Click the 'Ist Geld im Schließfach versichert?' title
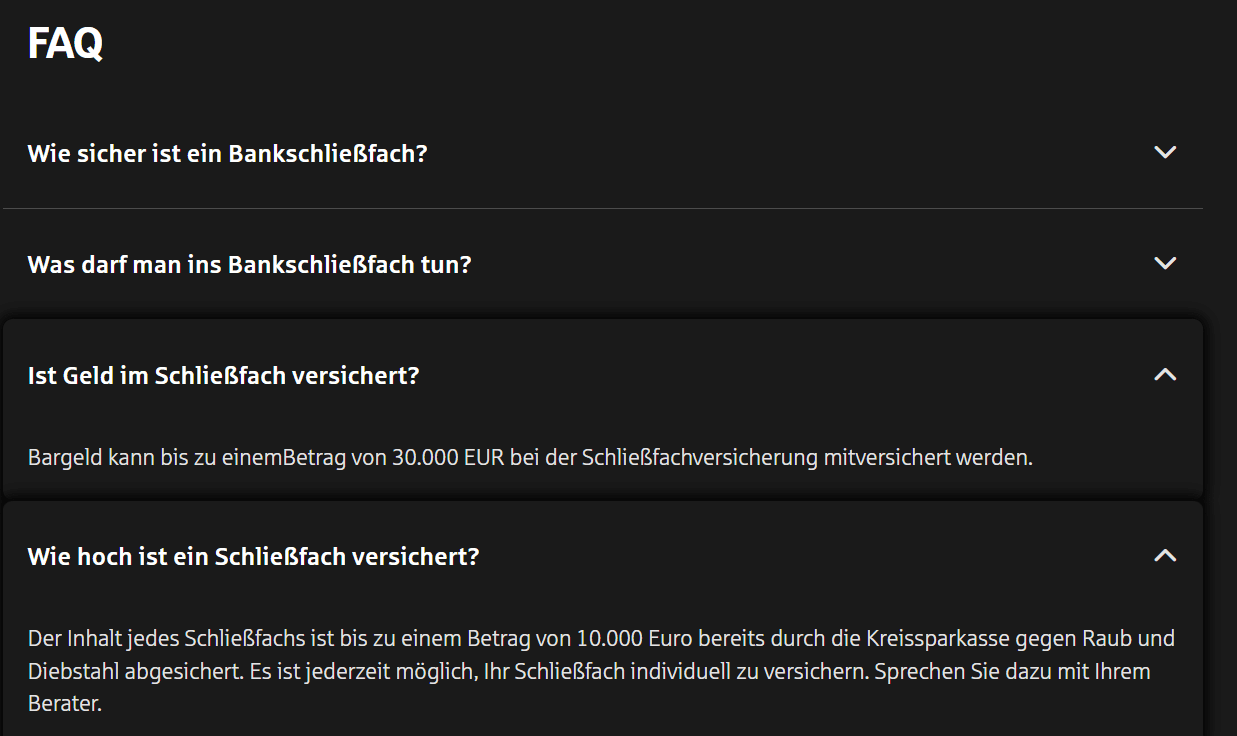The image size is (1237, 736). [x=223, y=376]
